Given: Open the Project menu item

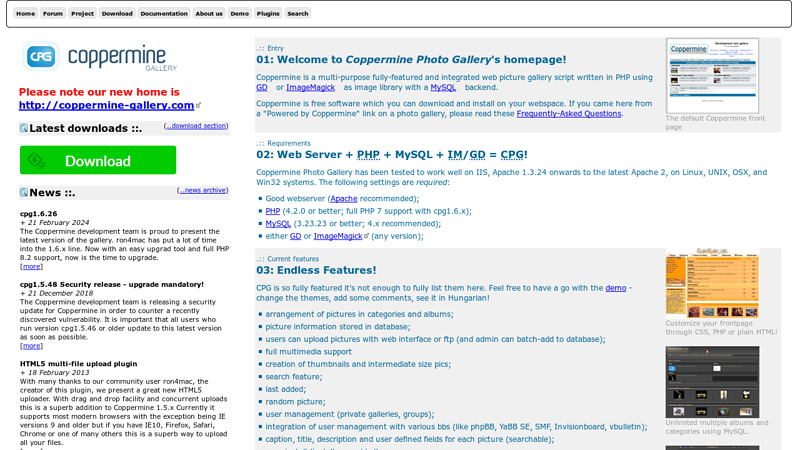Looking at the screenshot, I should pyautogui.click(x=82, y=13).
